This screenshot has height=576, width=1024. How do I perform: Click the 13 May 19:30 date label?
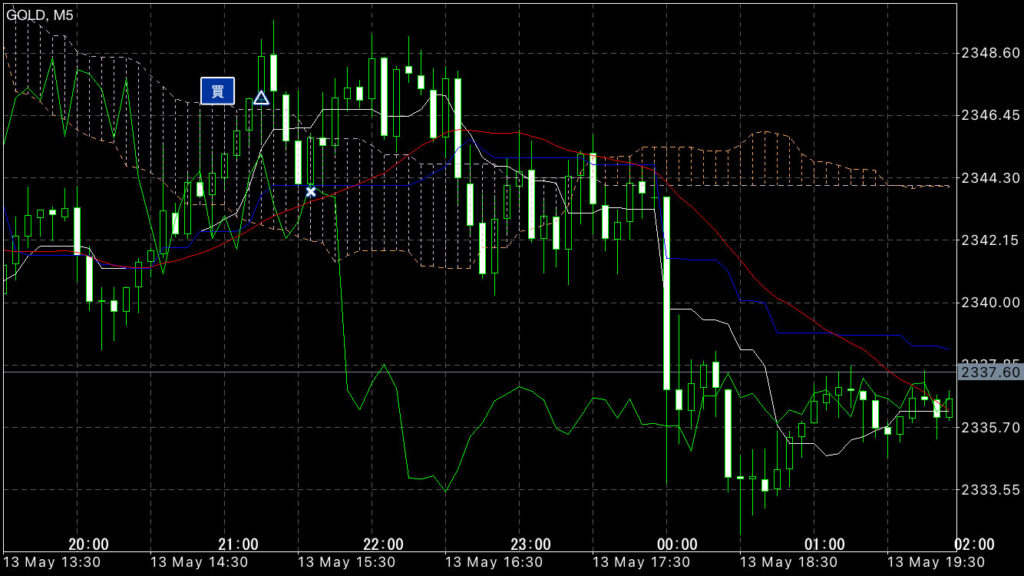936,562
